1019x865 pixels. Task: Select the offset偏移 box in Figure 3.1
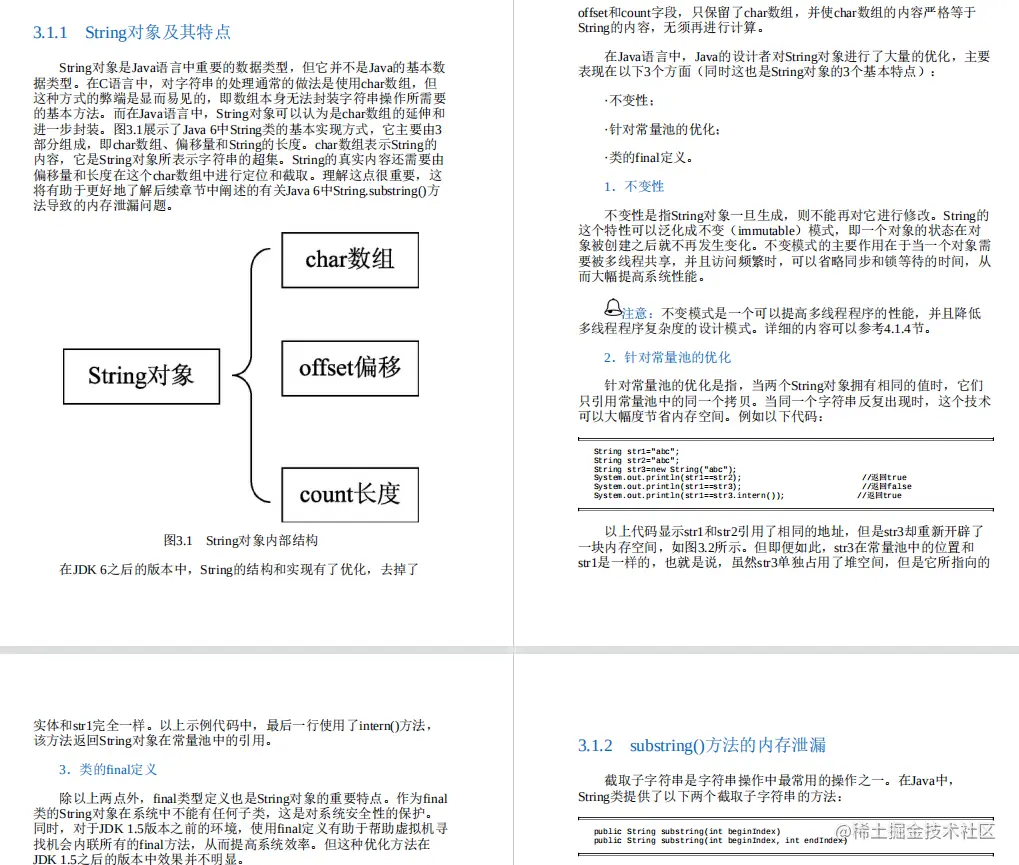(349, 368)
